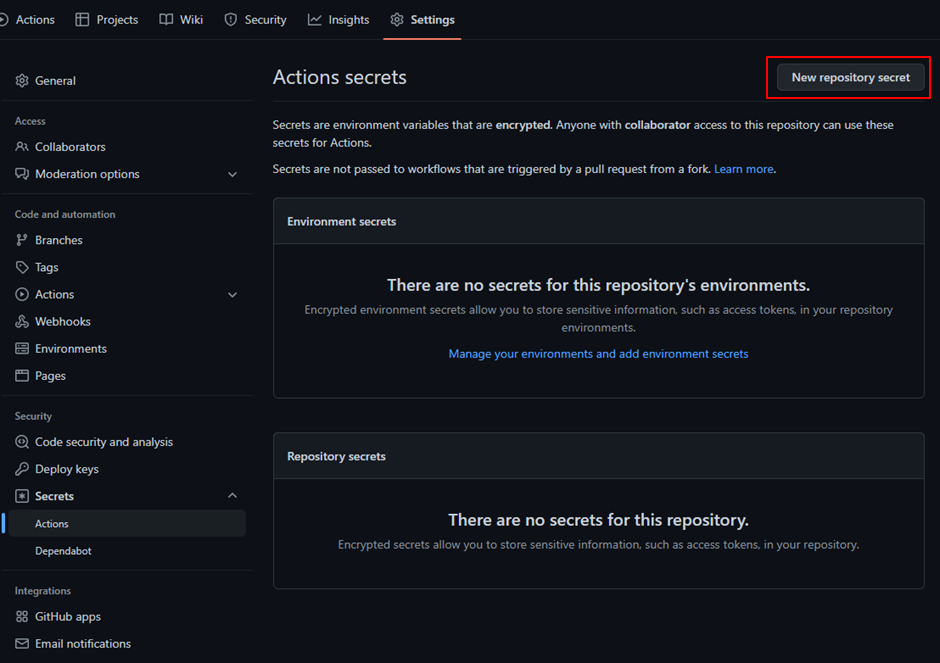Viewport: 940px width, 663px height.
Task: Open Environments via its sidebar icon
Action: [x=21, y=348]
